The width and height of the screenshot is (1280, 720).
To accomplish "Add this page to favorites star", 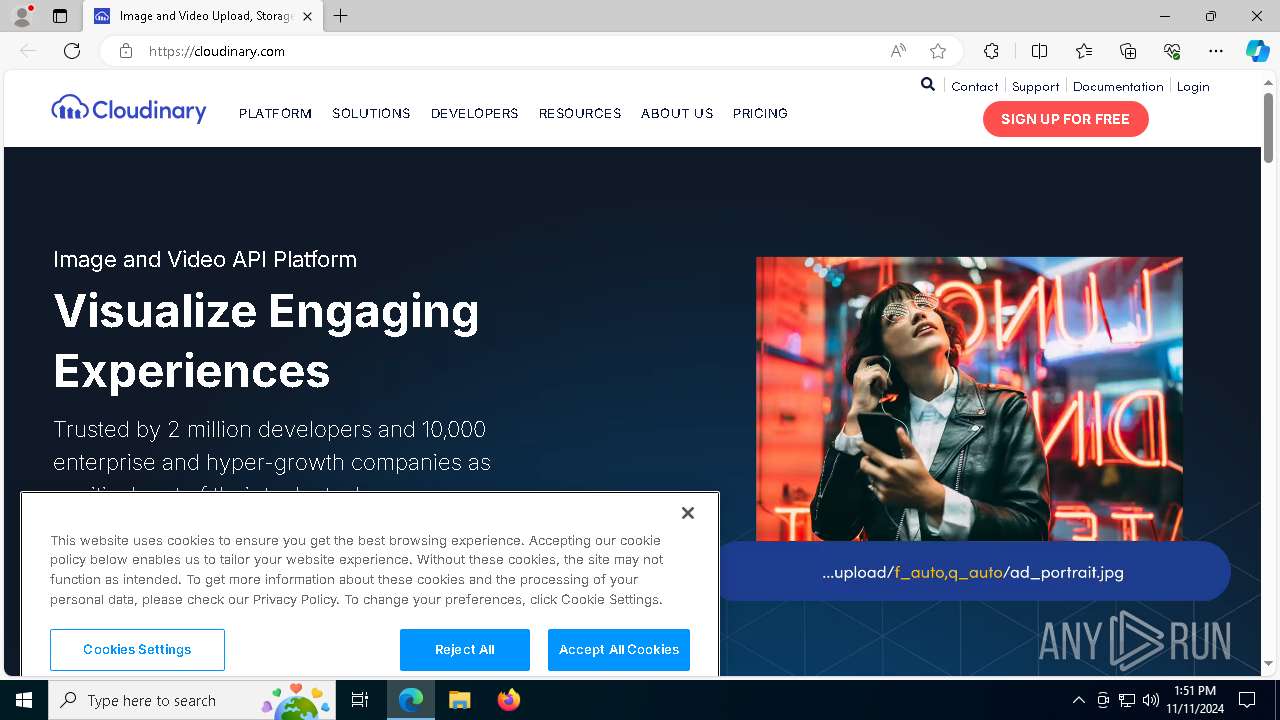I will point(938,51).
